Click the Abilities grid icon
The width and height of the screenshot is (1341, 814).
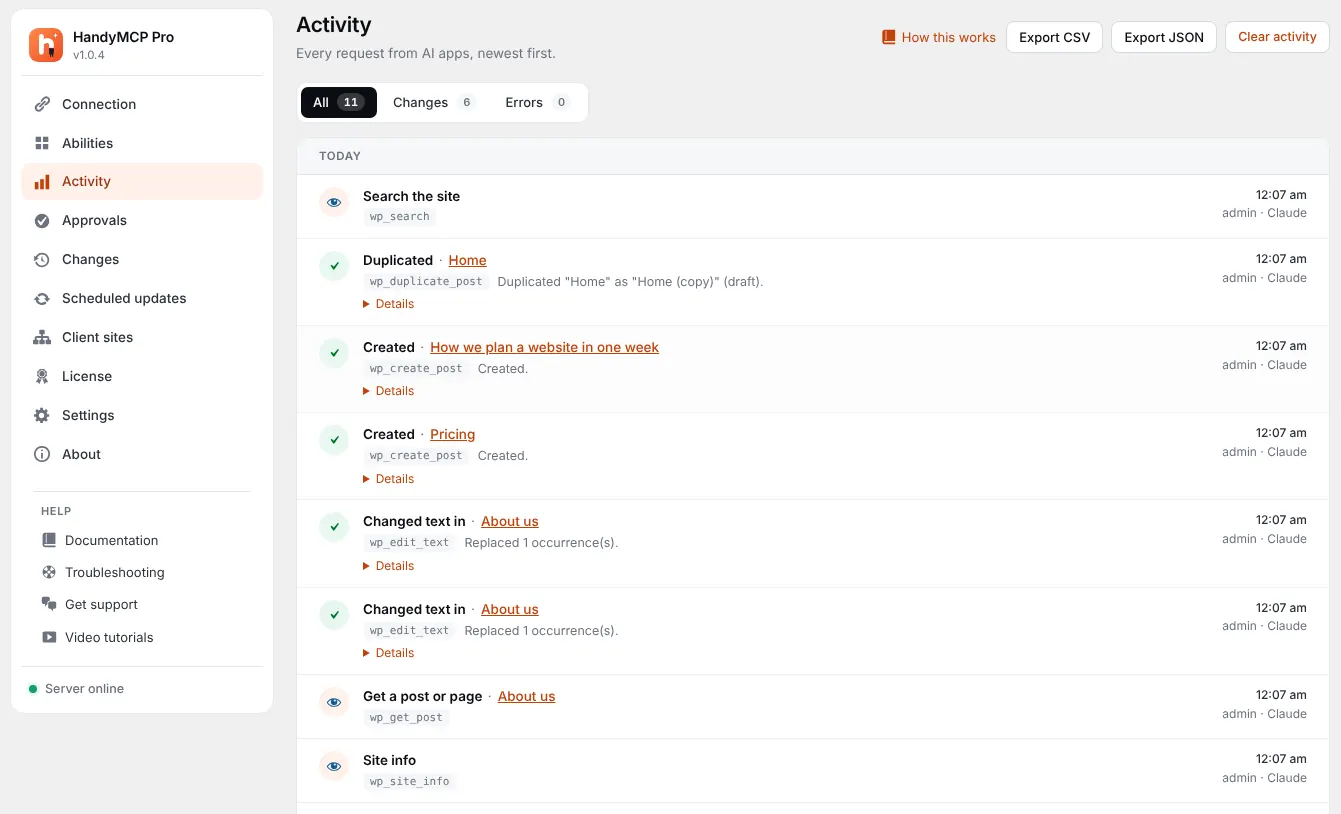(42, 143)
